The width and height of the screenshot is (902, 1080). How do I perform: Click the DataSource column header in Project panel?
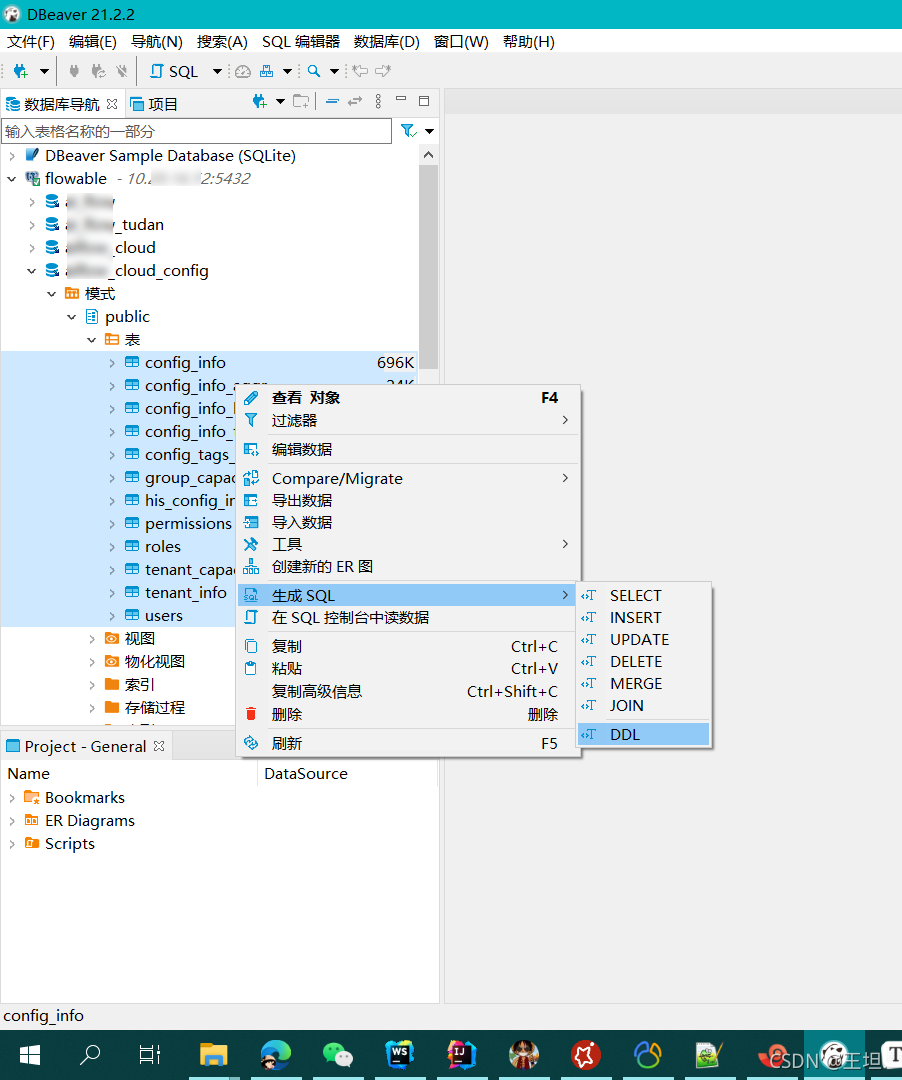tap(306, 773)
